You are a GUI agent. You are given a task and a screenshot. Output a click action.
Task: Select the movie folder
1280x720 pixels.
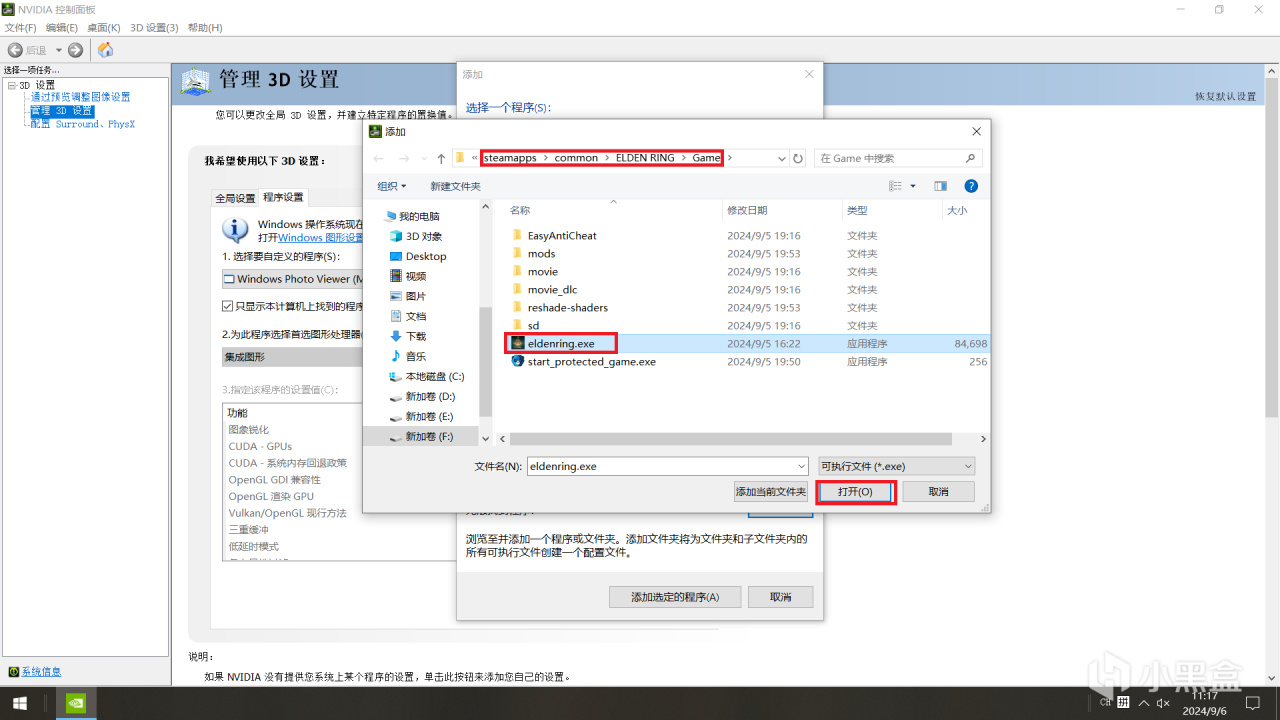coord(542,271)
